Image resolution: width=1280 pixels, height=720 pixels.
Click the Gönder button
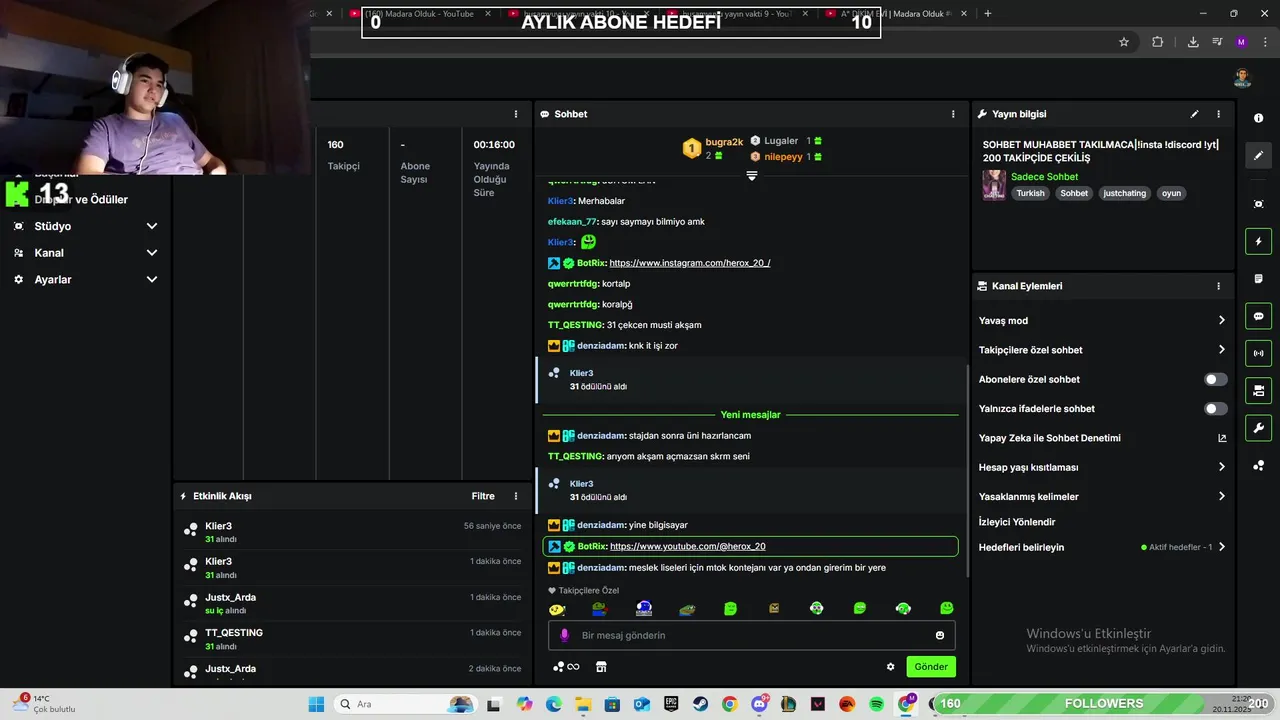(x=931, y=667)
